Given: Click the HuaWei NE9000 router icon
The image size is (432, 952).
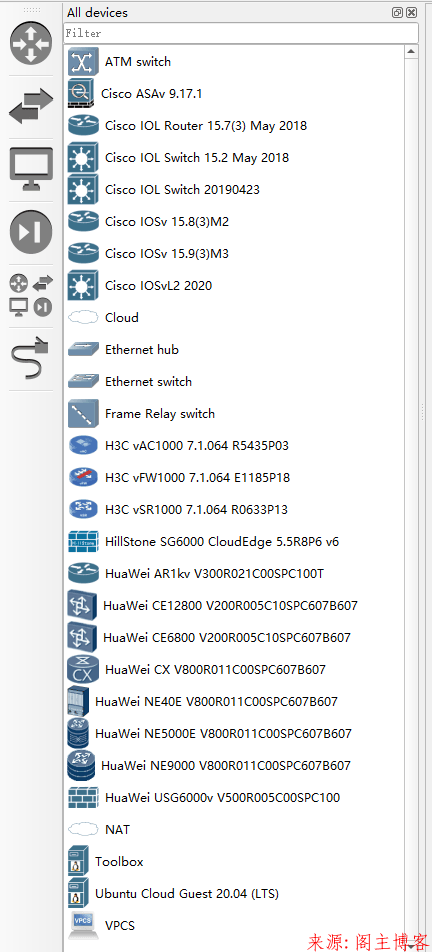Looking at the screenshot, I should 81,766.
